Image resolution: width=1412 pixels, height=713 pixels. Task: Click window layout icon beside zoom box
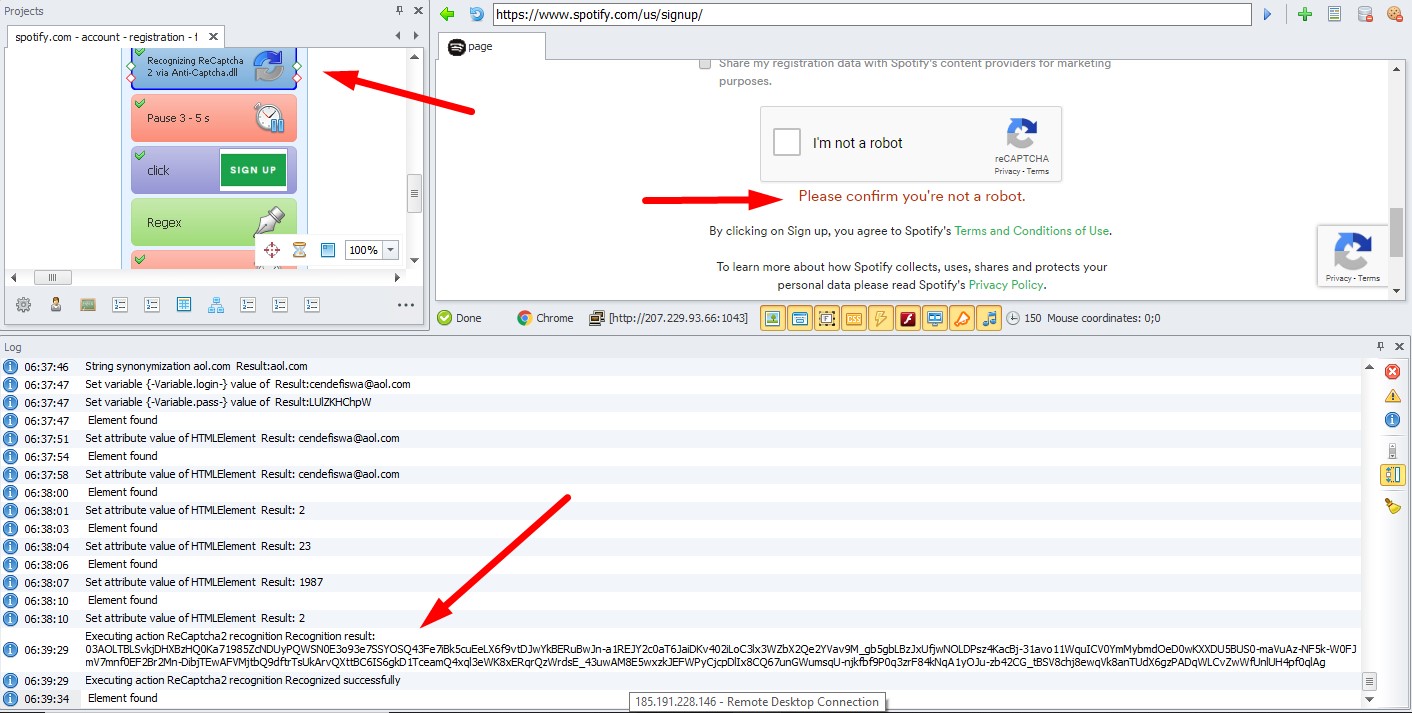click(x=327, y=250)
